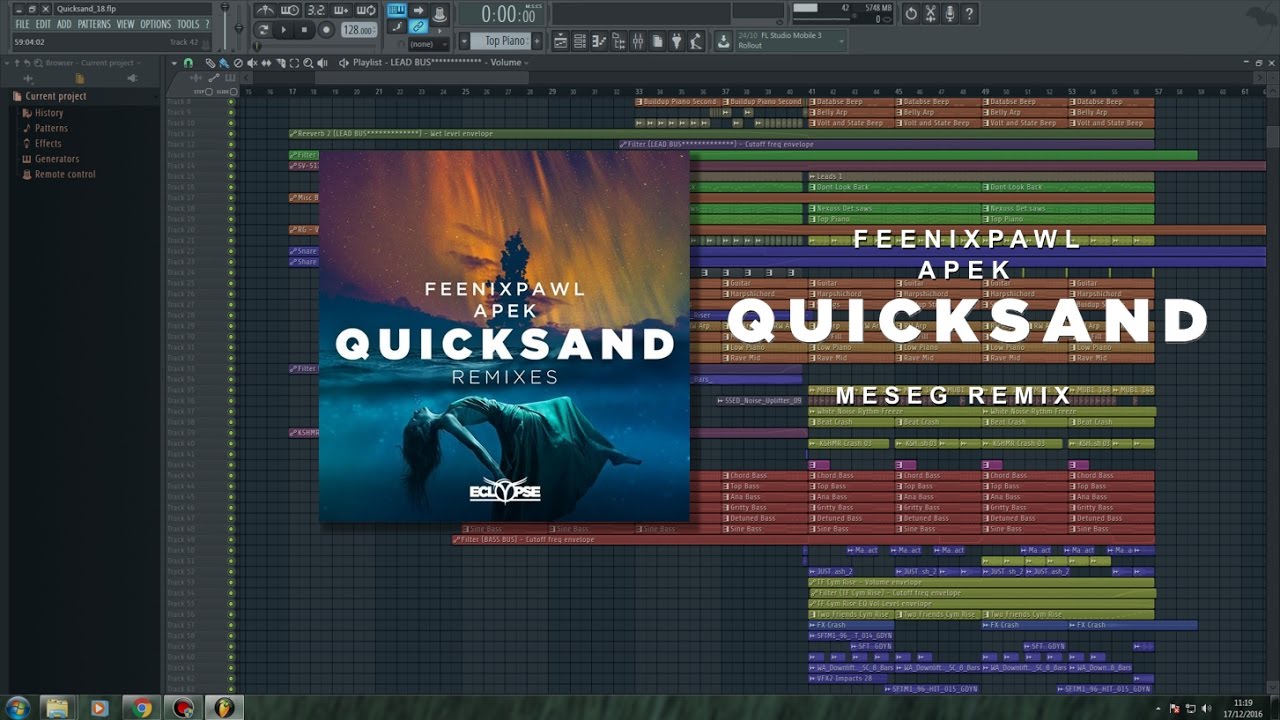The width and height of the screenshot is (1280, 720).
Task: Add new pattern with plus button
Action: (x=538, y=41)
